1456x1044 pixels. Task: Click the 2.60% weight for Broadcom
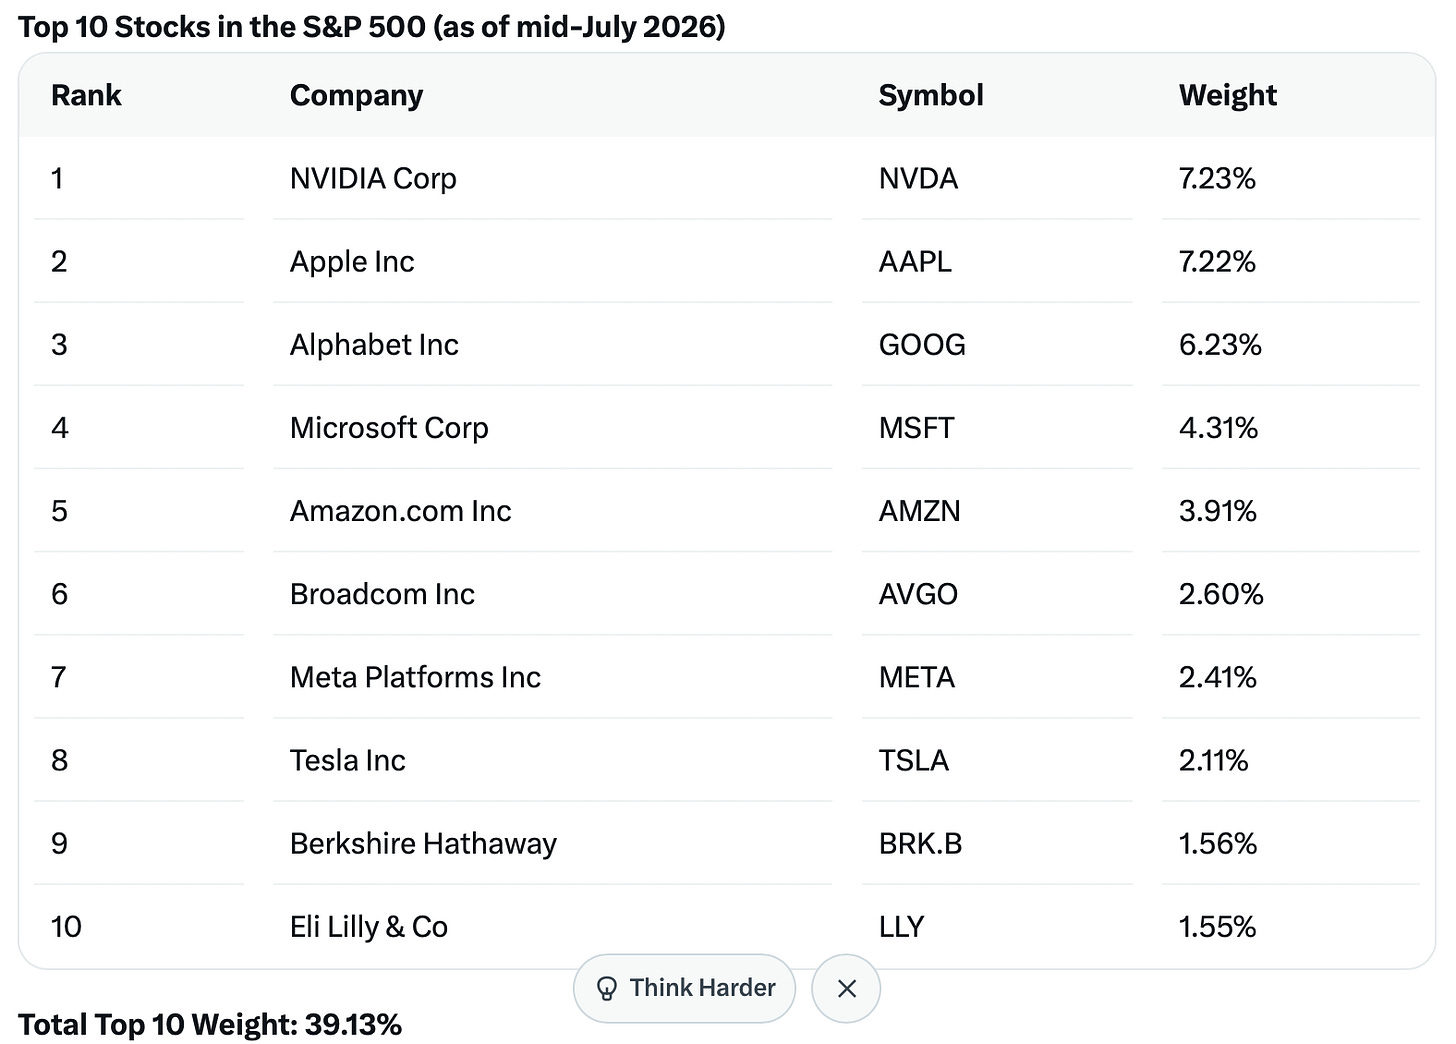(x=1221, y=593)
